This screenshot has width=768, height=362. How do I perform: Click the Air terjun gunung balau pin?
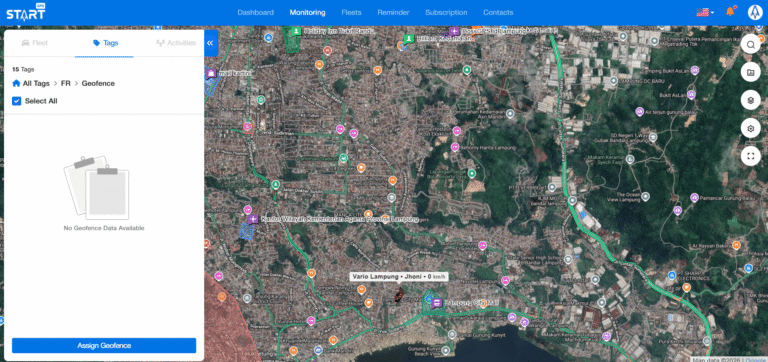pyautogui.click(x=640, y=111)
